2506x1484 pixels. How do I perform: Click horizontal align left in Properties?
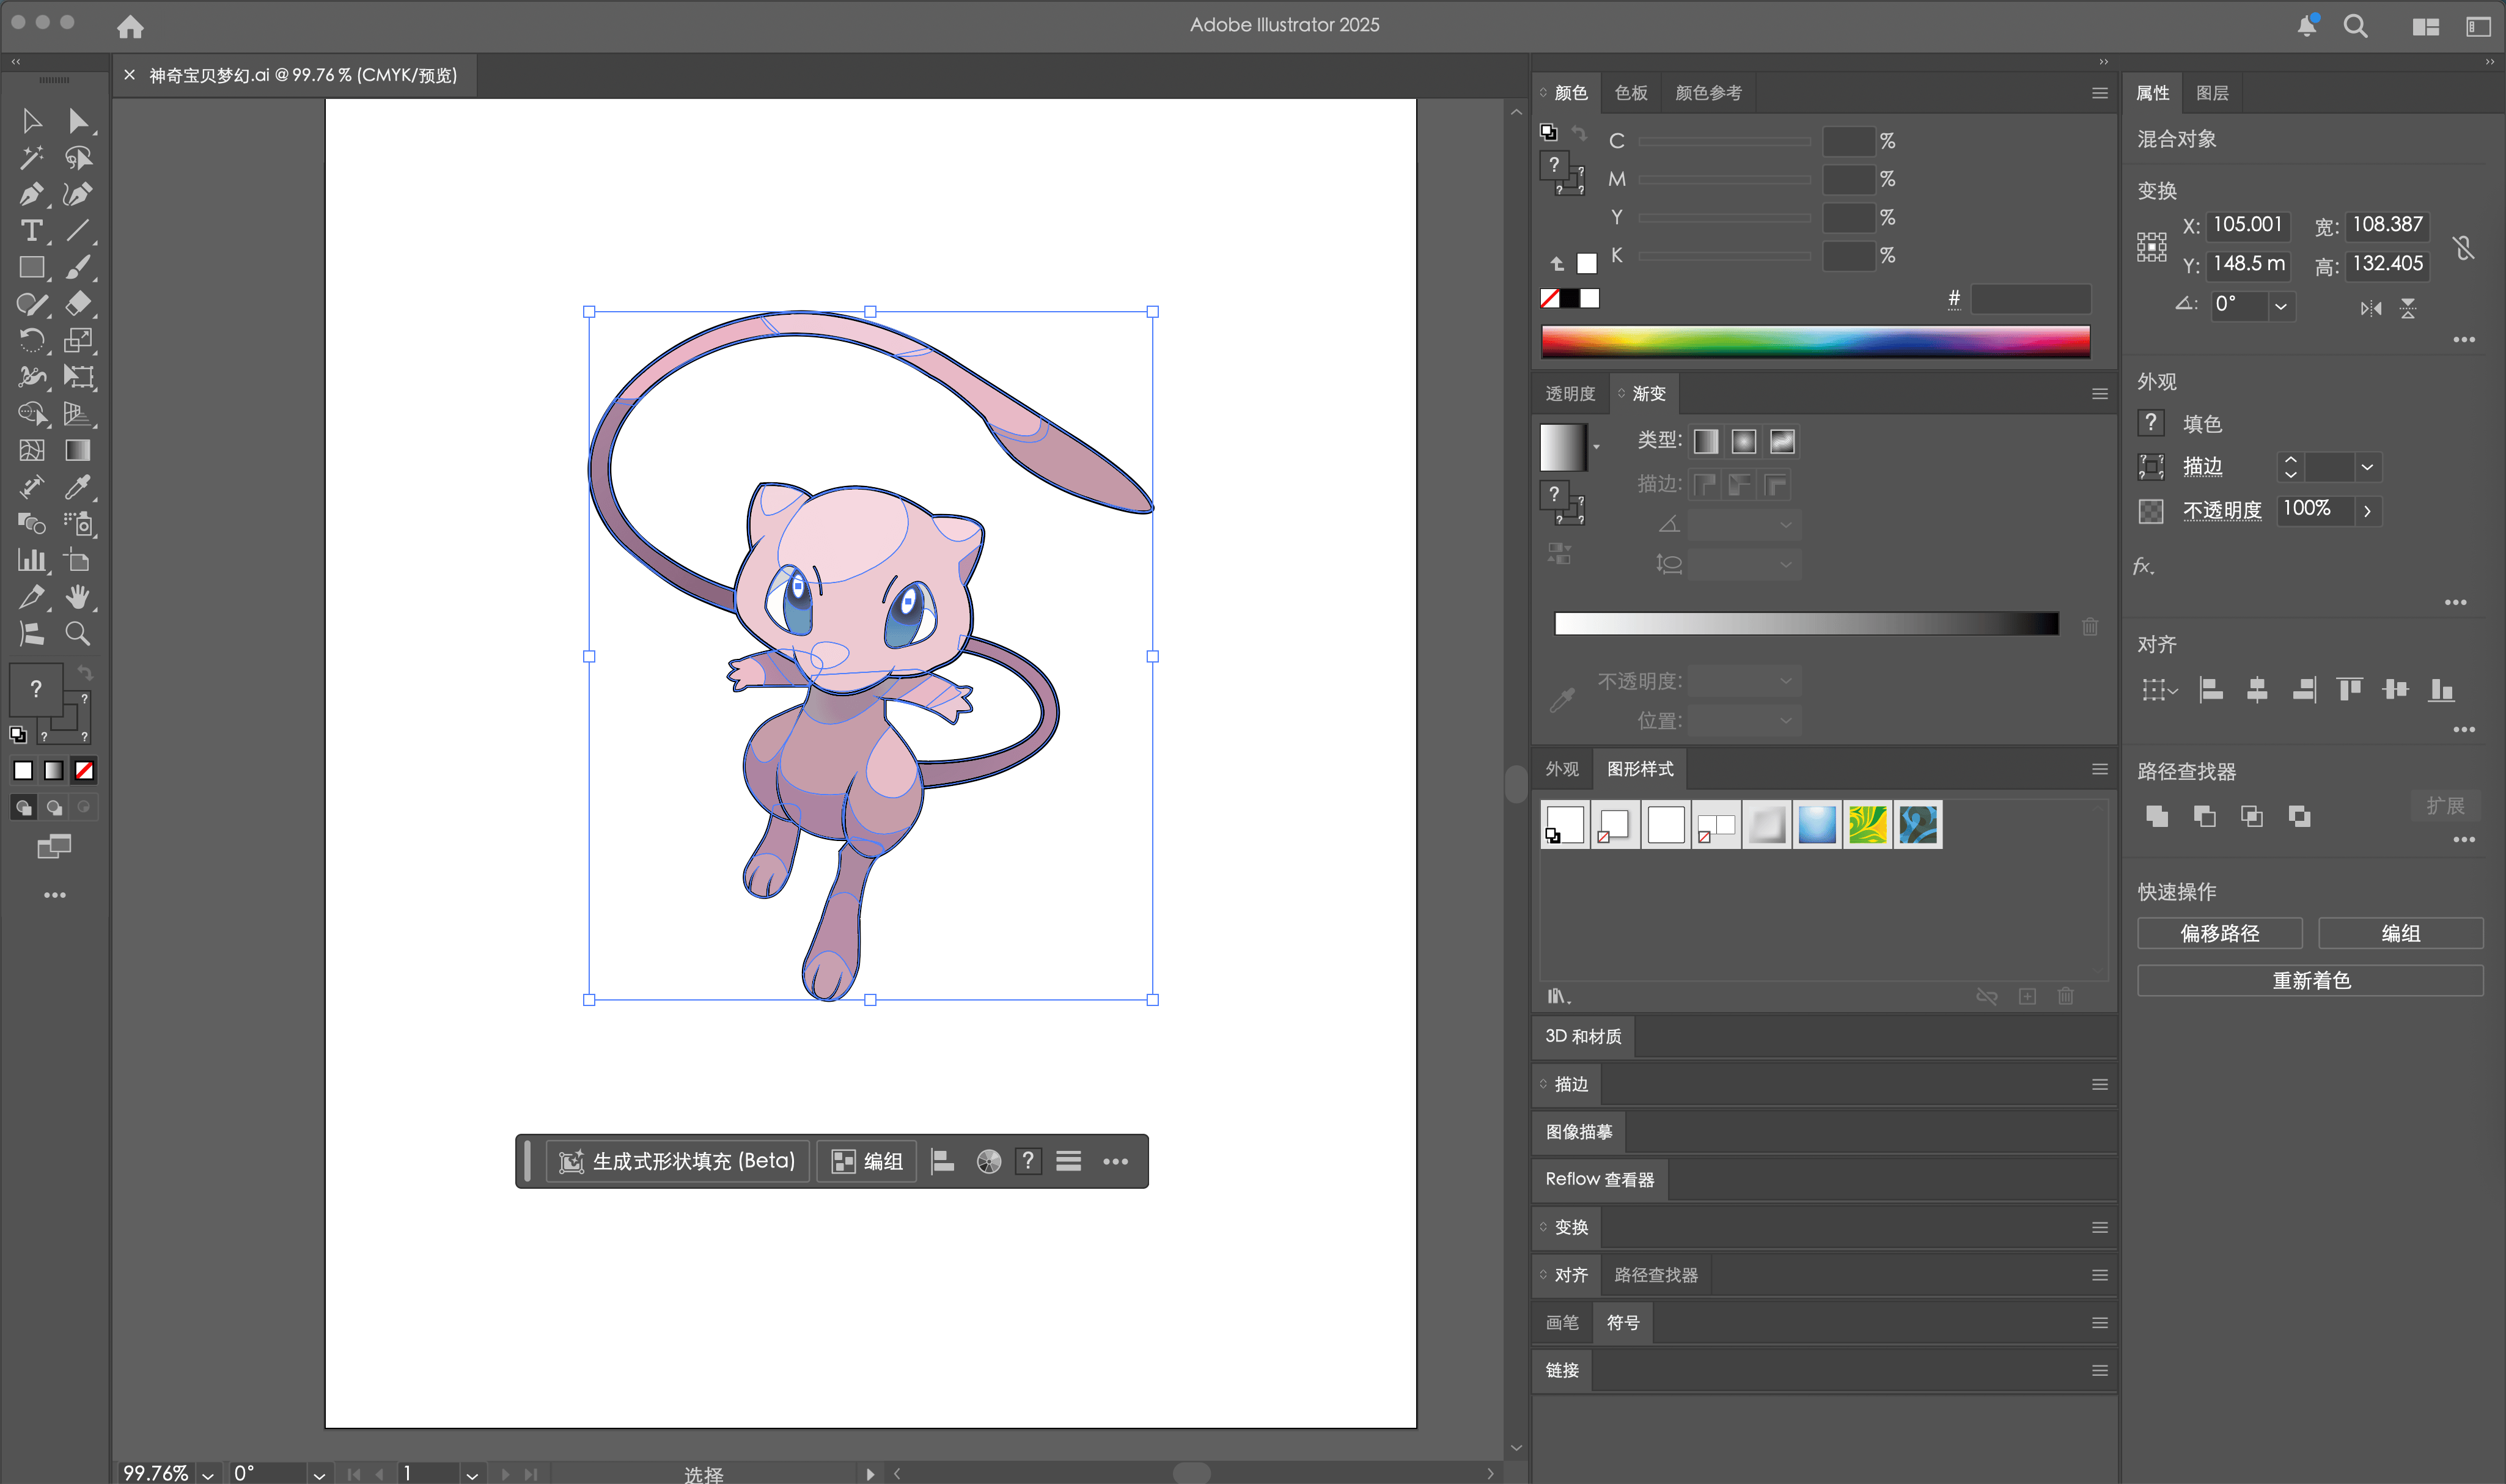click(2211, 690)
